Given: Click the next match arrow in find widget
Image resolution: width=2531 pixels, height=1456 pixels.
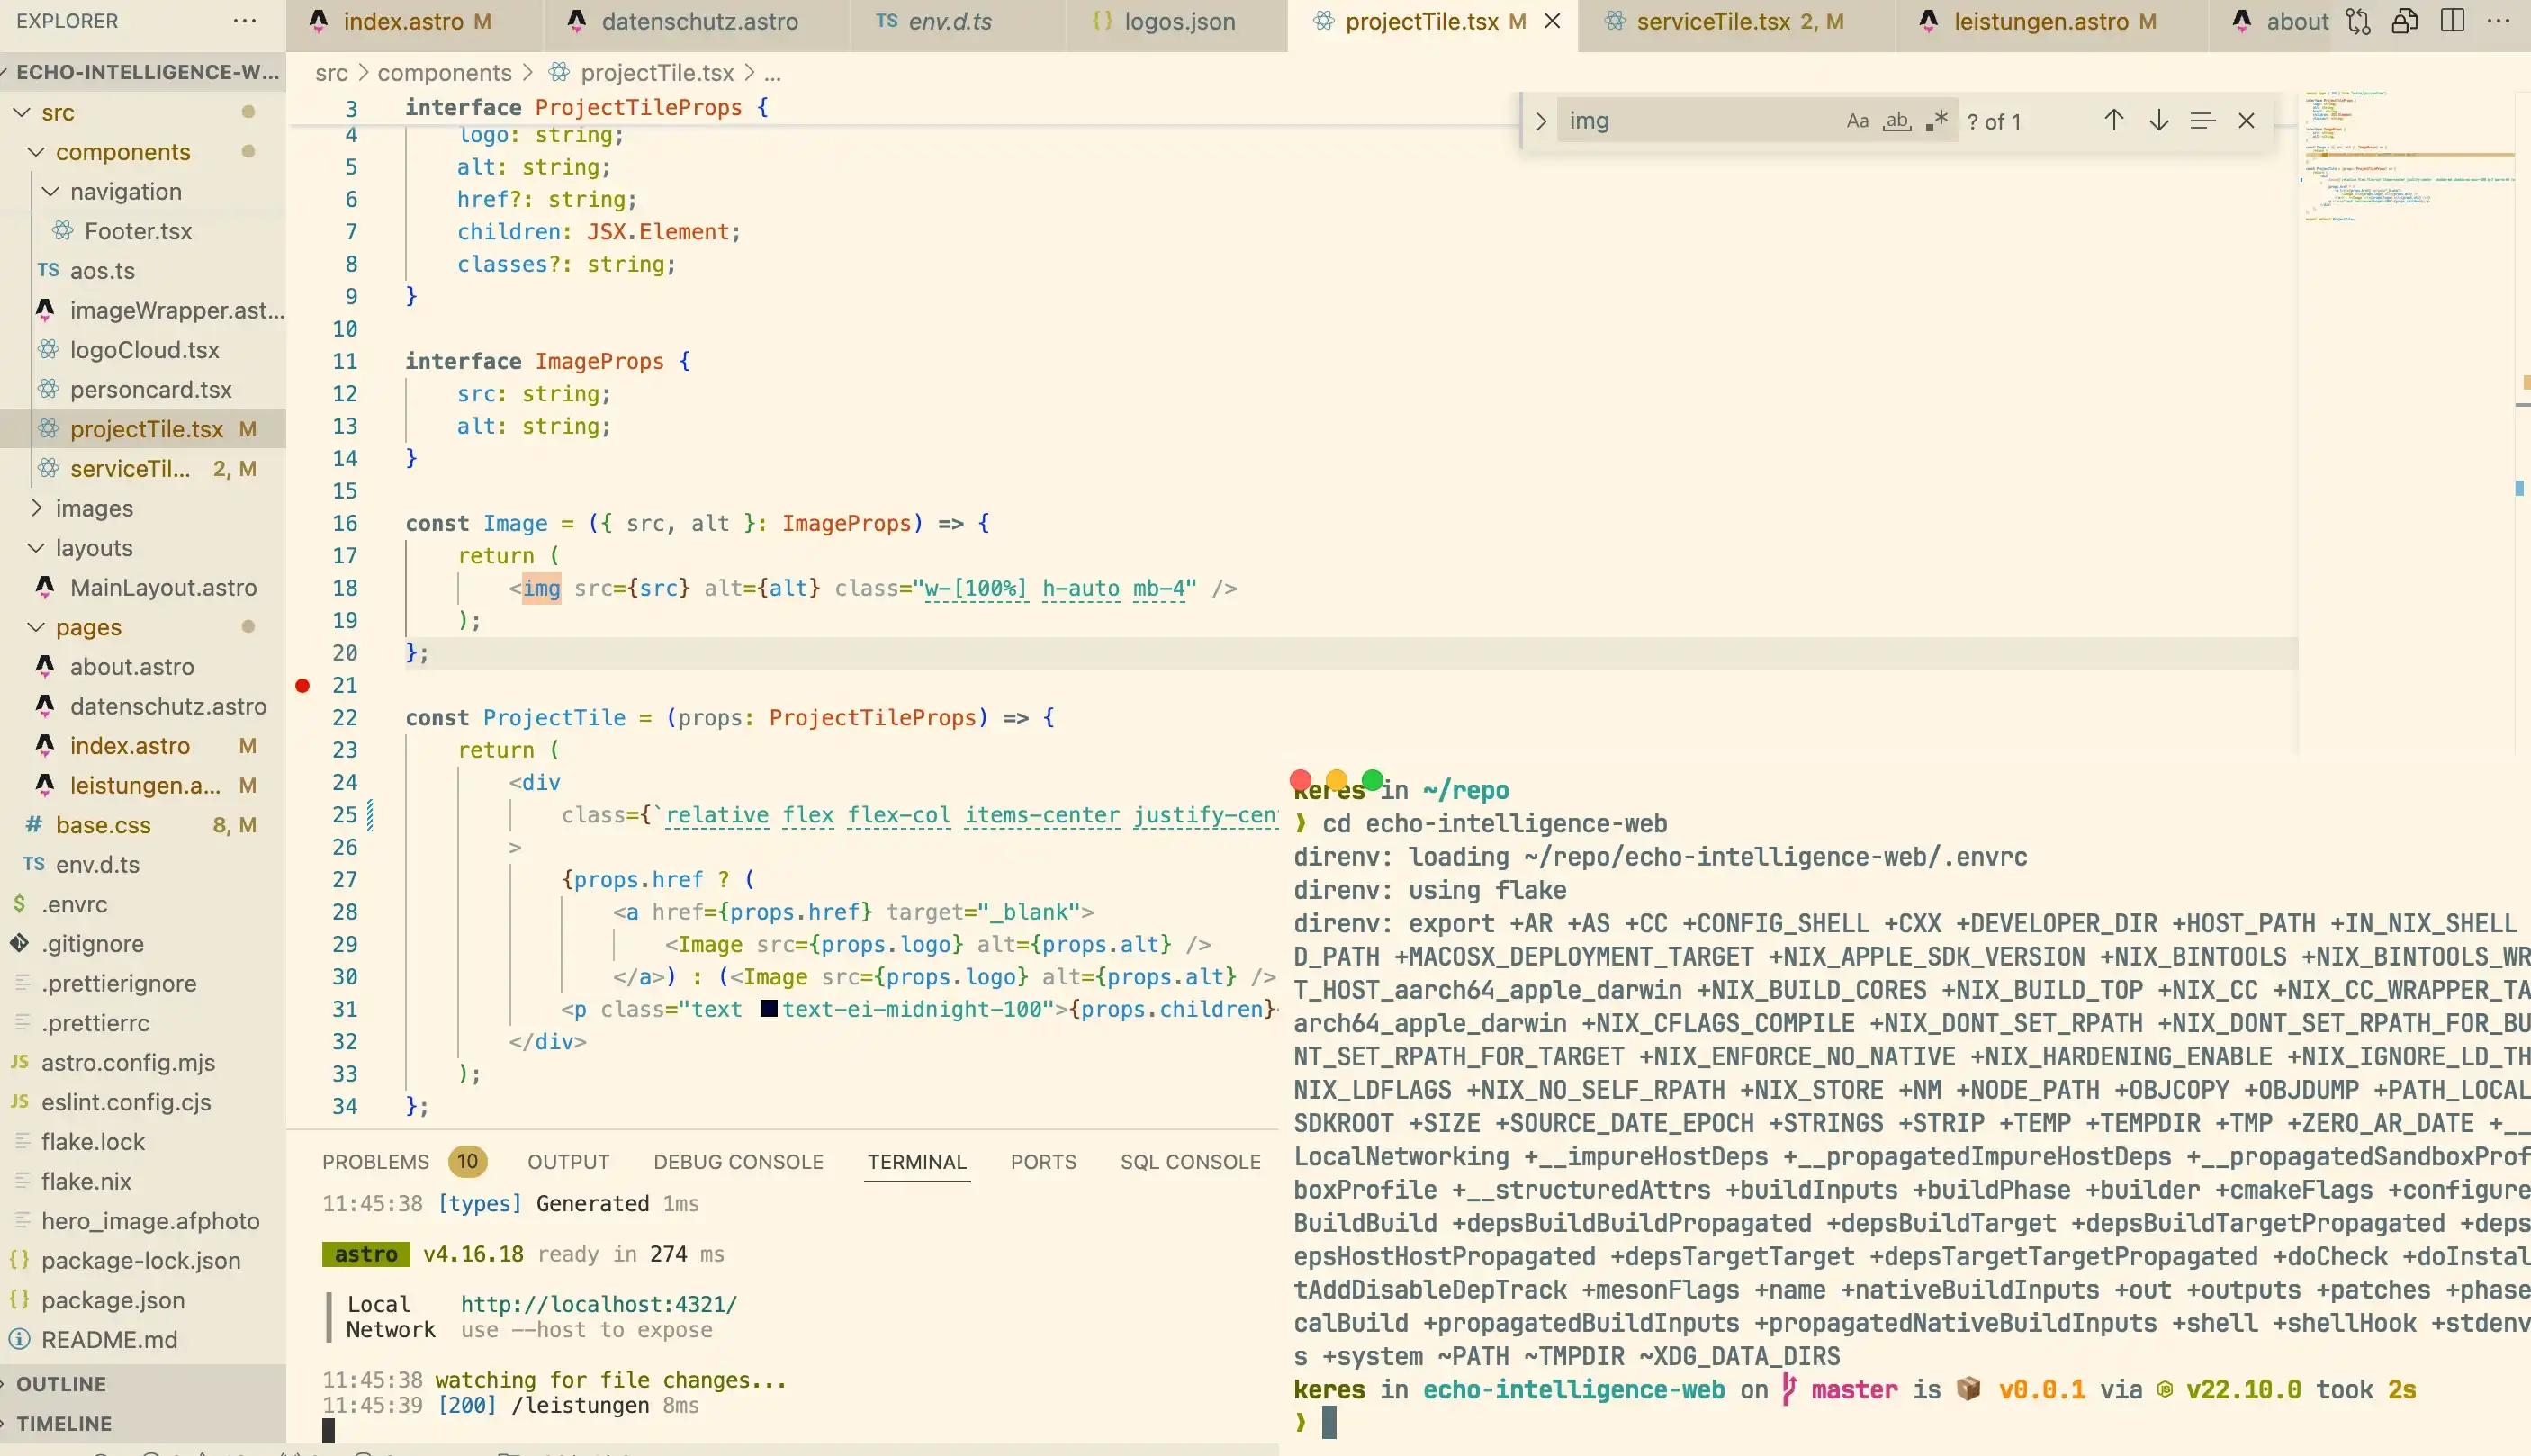Looking at the screenshot, I should coord(2160,120).
